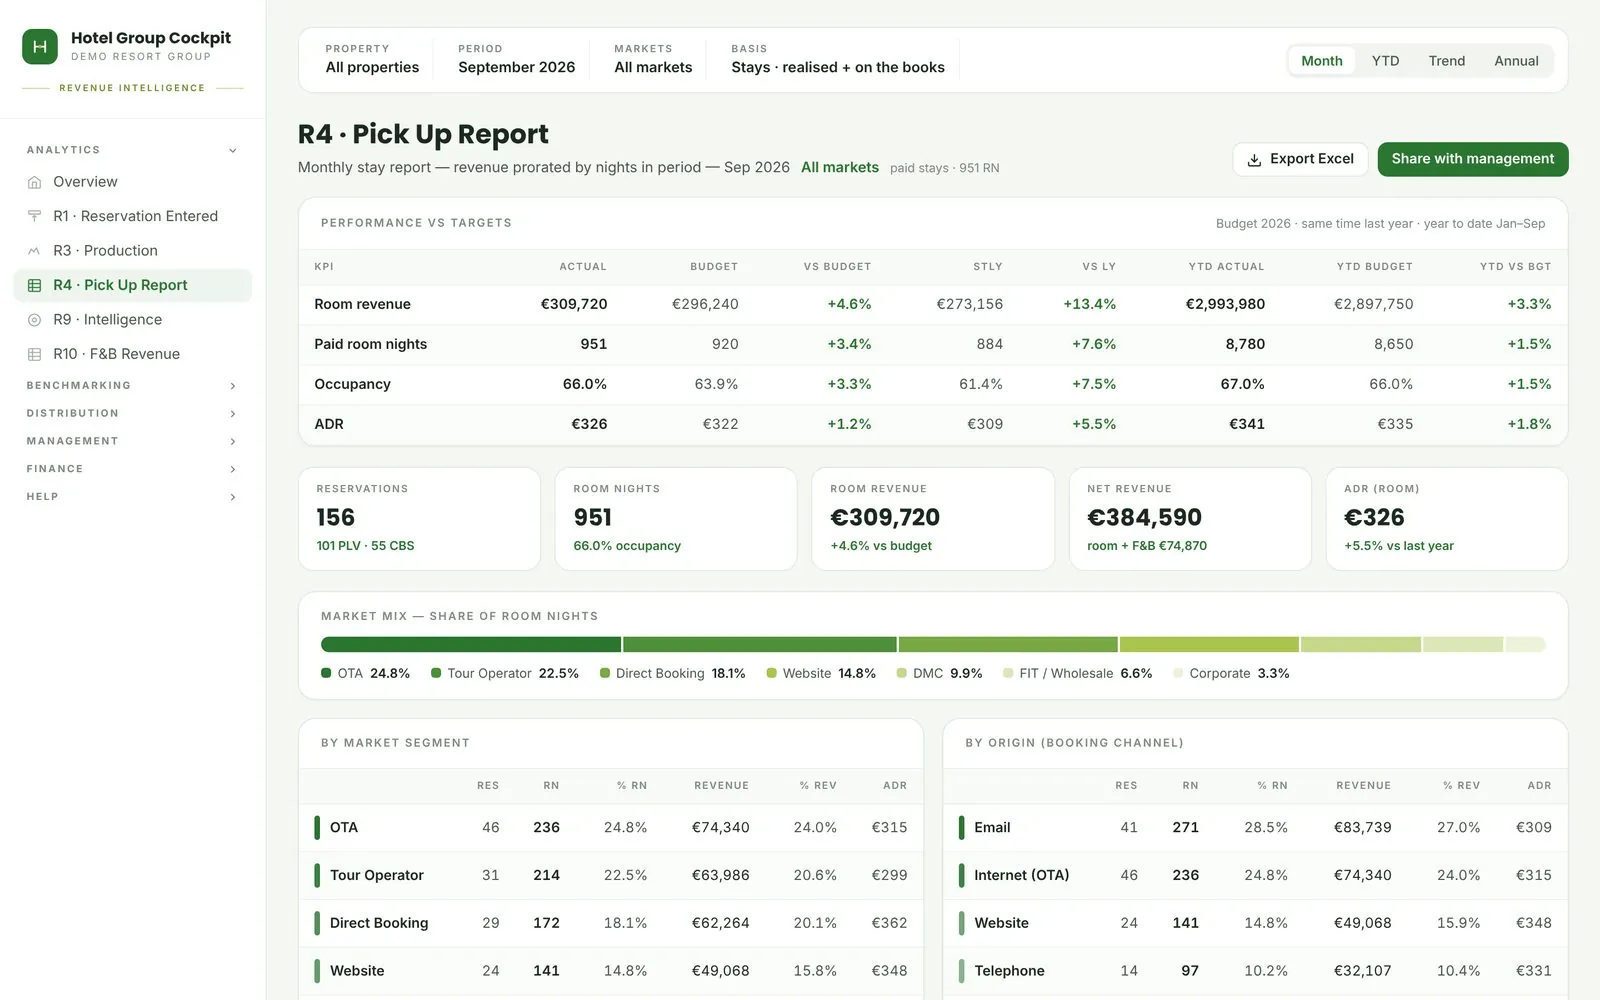The width and height of the screenshot is (1600, 1000).
Task: Open R10 · F&B Revenue report
Action: click(132, 354)
